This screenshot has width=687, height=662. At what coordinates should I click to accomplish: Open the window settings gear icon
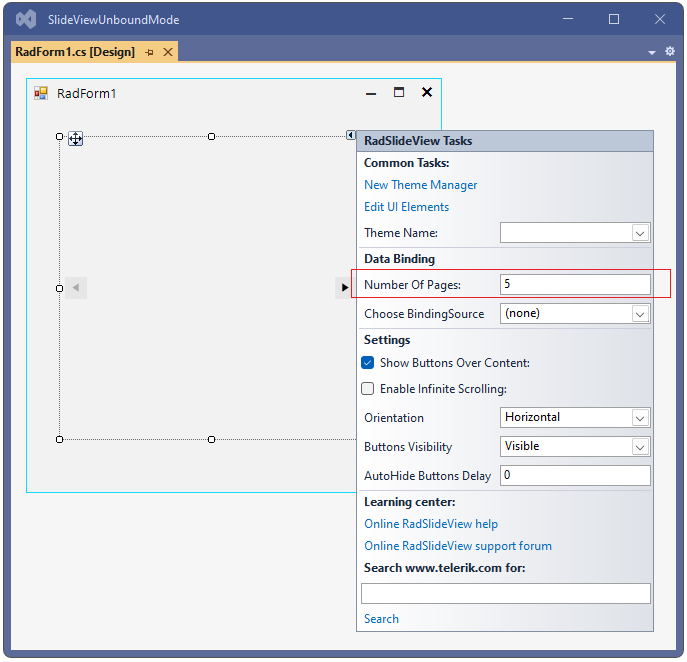pyautogui.click(x=670, y=51)
